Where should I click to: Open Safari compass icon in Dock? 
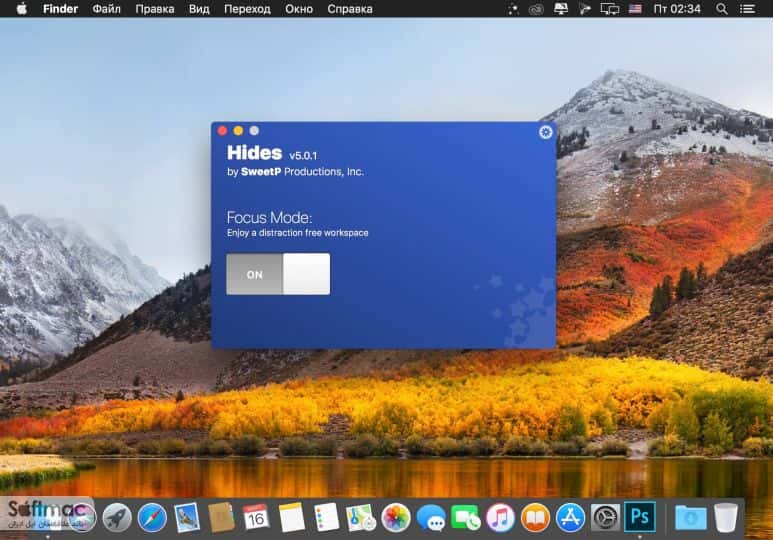point(152,517)
